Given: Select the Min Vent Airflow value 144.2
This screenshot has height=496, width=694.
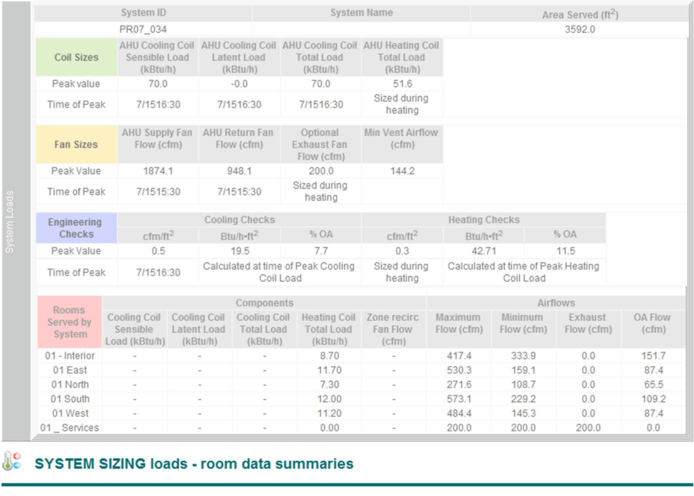Looking at the screenshot, I should coord(402,171).
